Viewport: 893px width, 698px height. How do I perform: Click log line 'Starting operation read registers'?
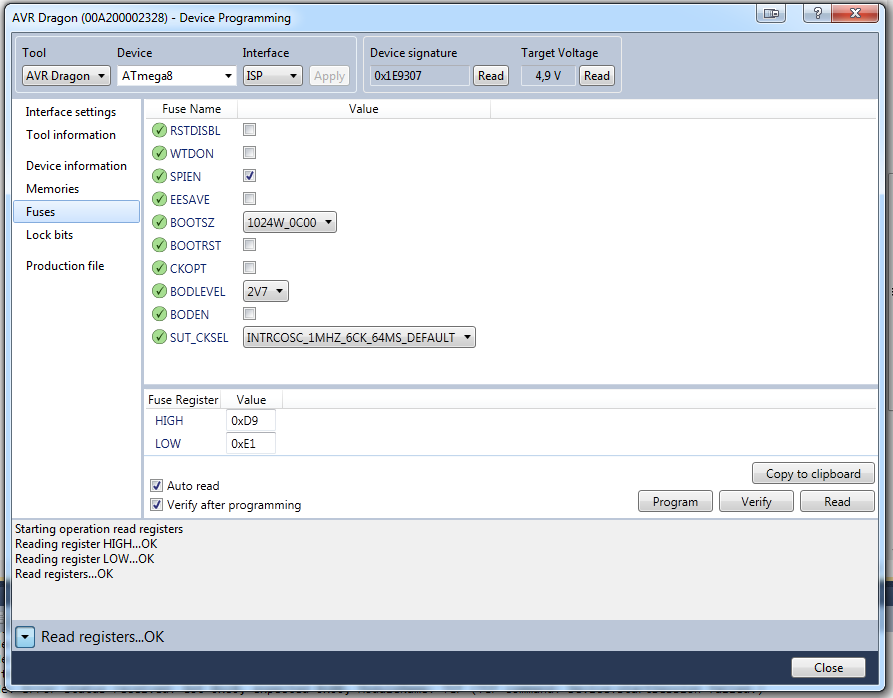tap(99, 529)
